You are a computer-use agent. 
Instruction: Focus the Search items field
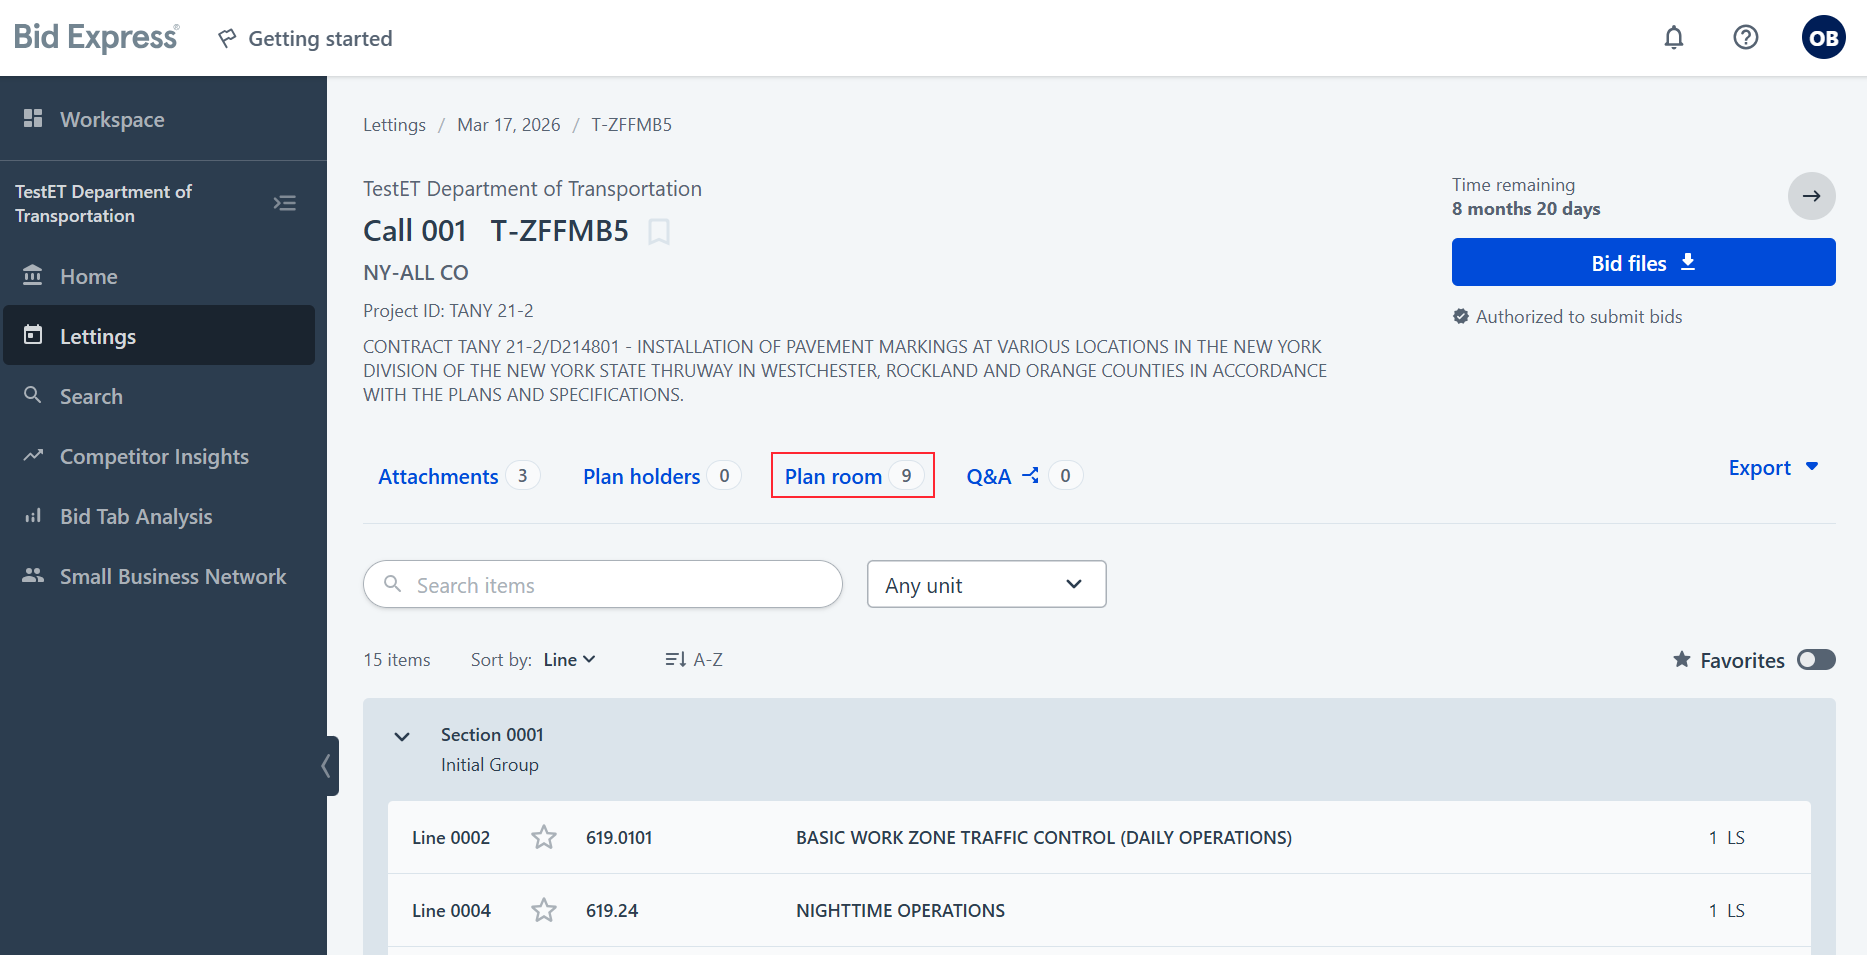pos(603,584)
